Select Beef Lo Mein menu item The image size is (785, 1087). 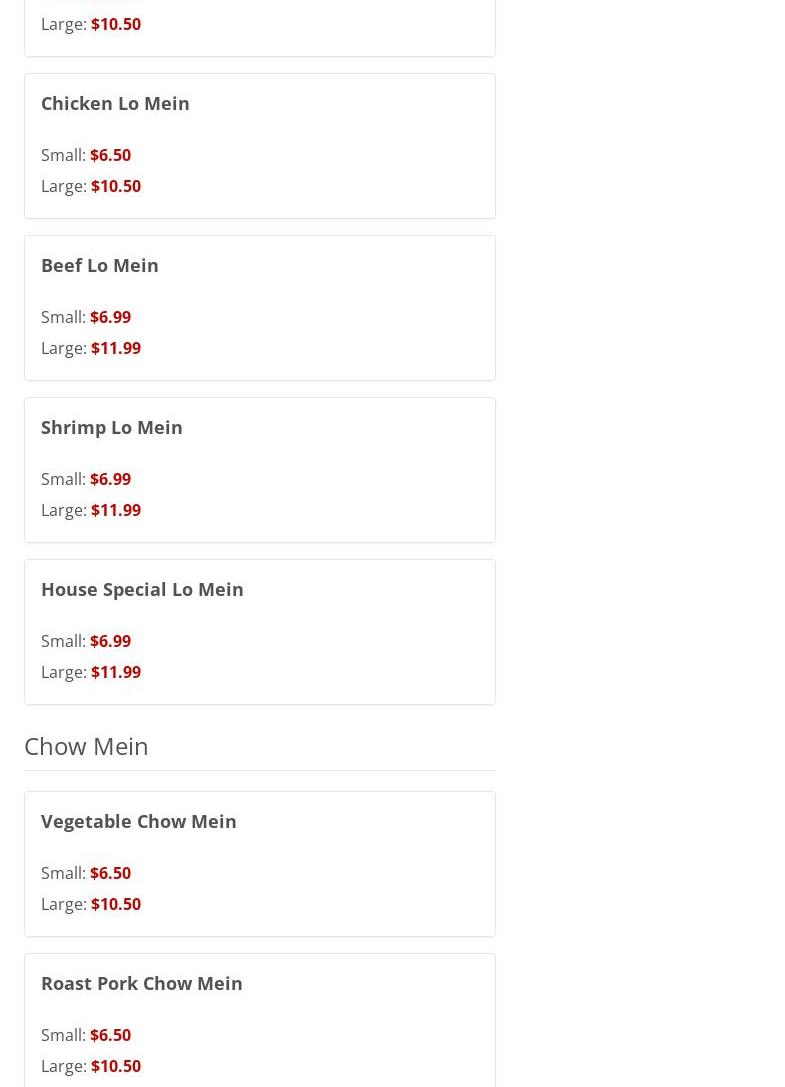pyautogui.click(x=100, y=266)
